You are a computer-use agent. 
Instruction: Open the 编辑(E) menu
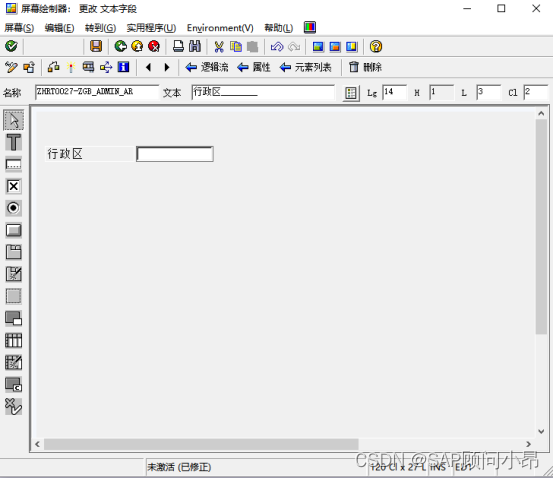pyautogui.click(x=59, y=28)
